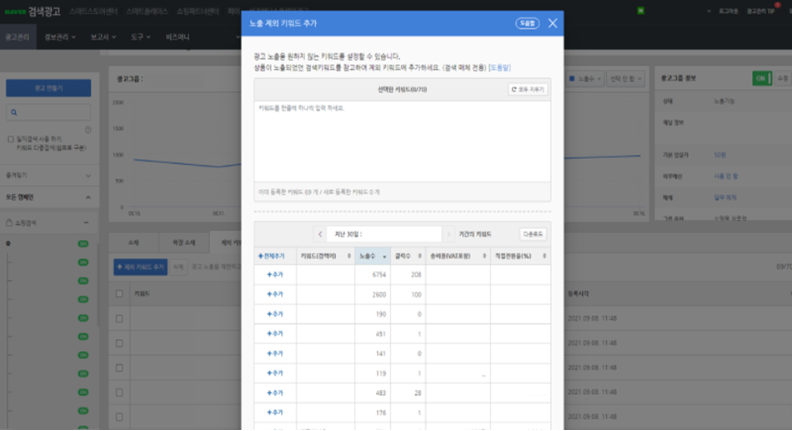Click the 수정 button in ad group info
Screen dimensions: 792x431
[782, 78]
